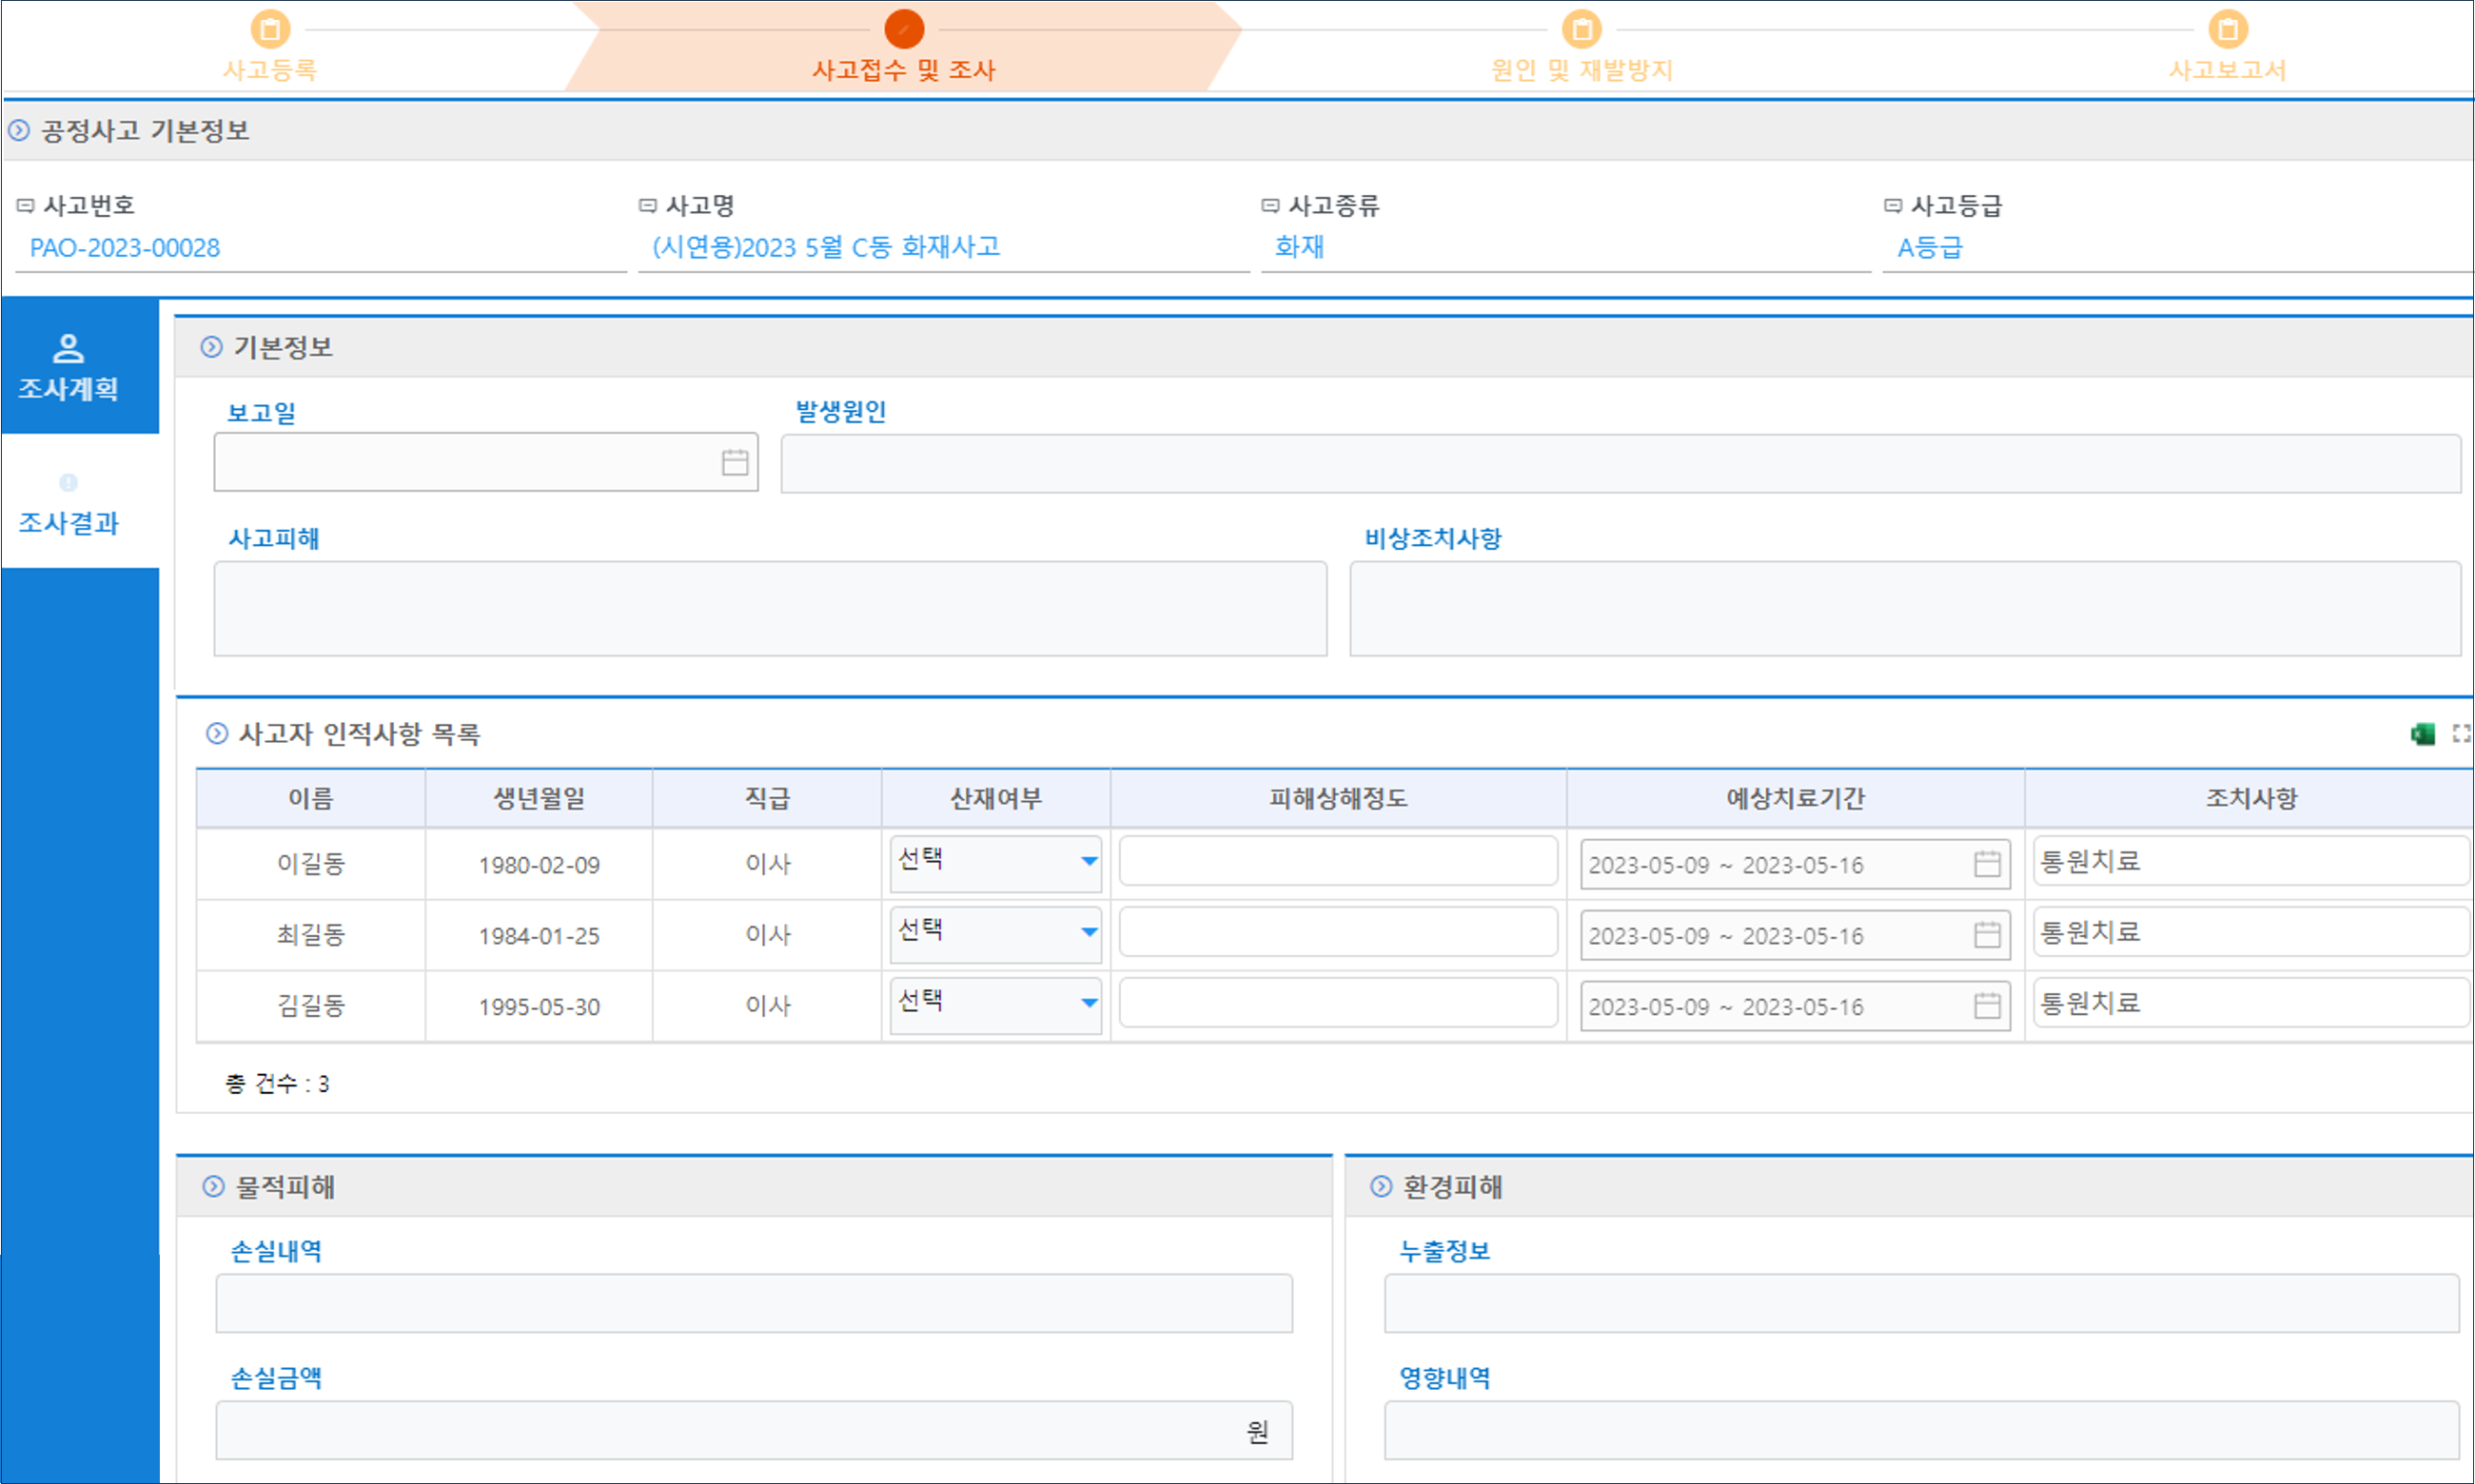
Task: Open 예상치료기간 calendar icon for 최길동
Action: click(1988, 935)
